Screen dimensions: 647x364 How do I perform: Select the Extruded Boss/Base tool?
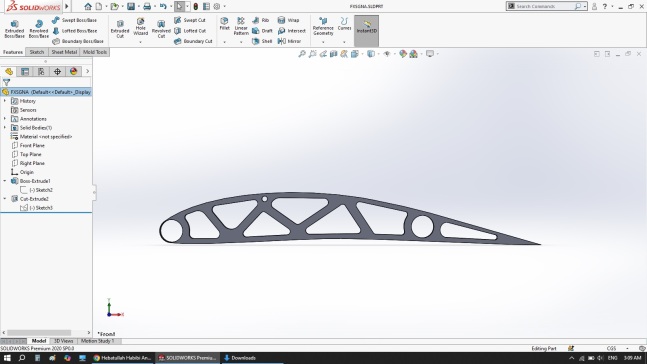click(x=14, y=29)
